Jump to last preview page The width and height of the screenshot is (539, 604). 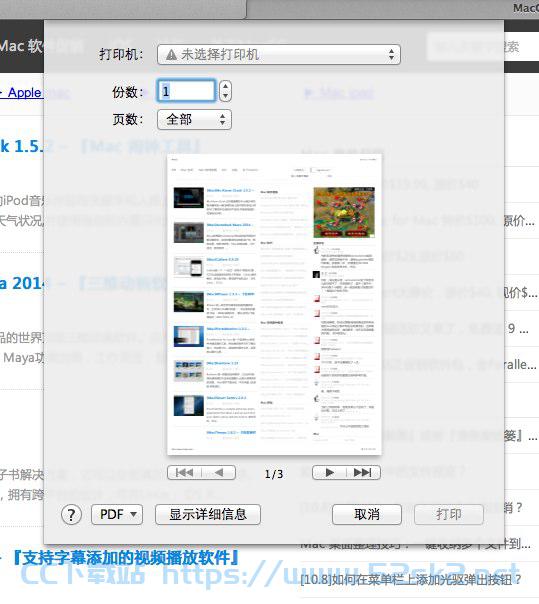click(x=363, y=472)
